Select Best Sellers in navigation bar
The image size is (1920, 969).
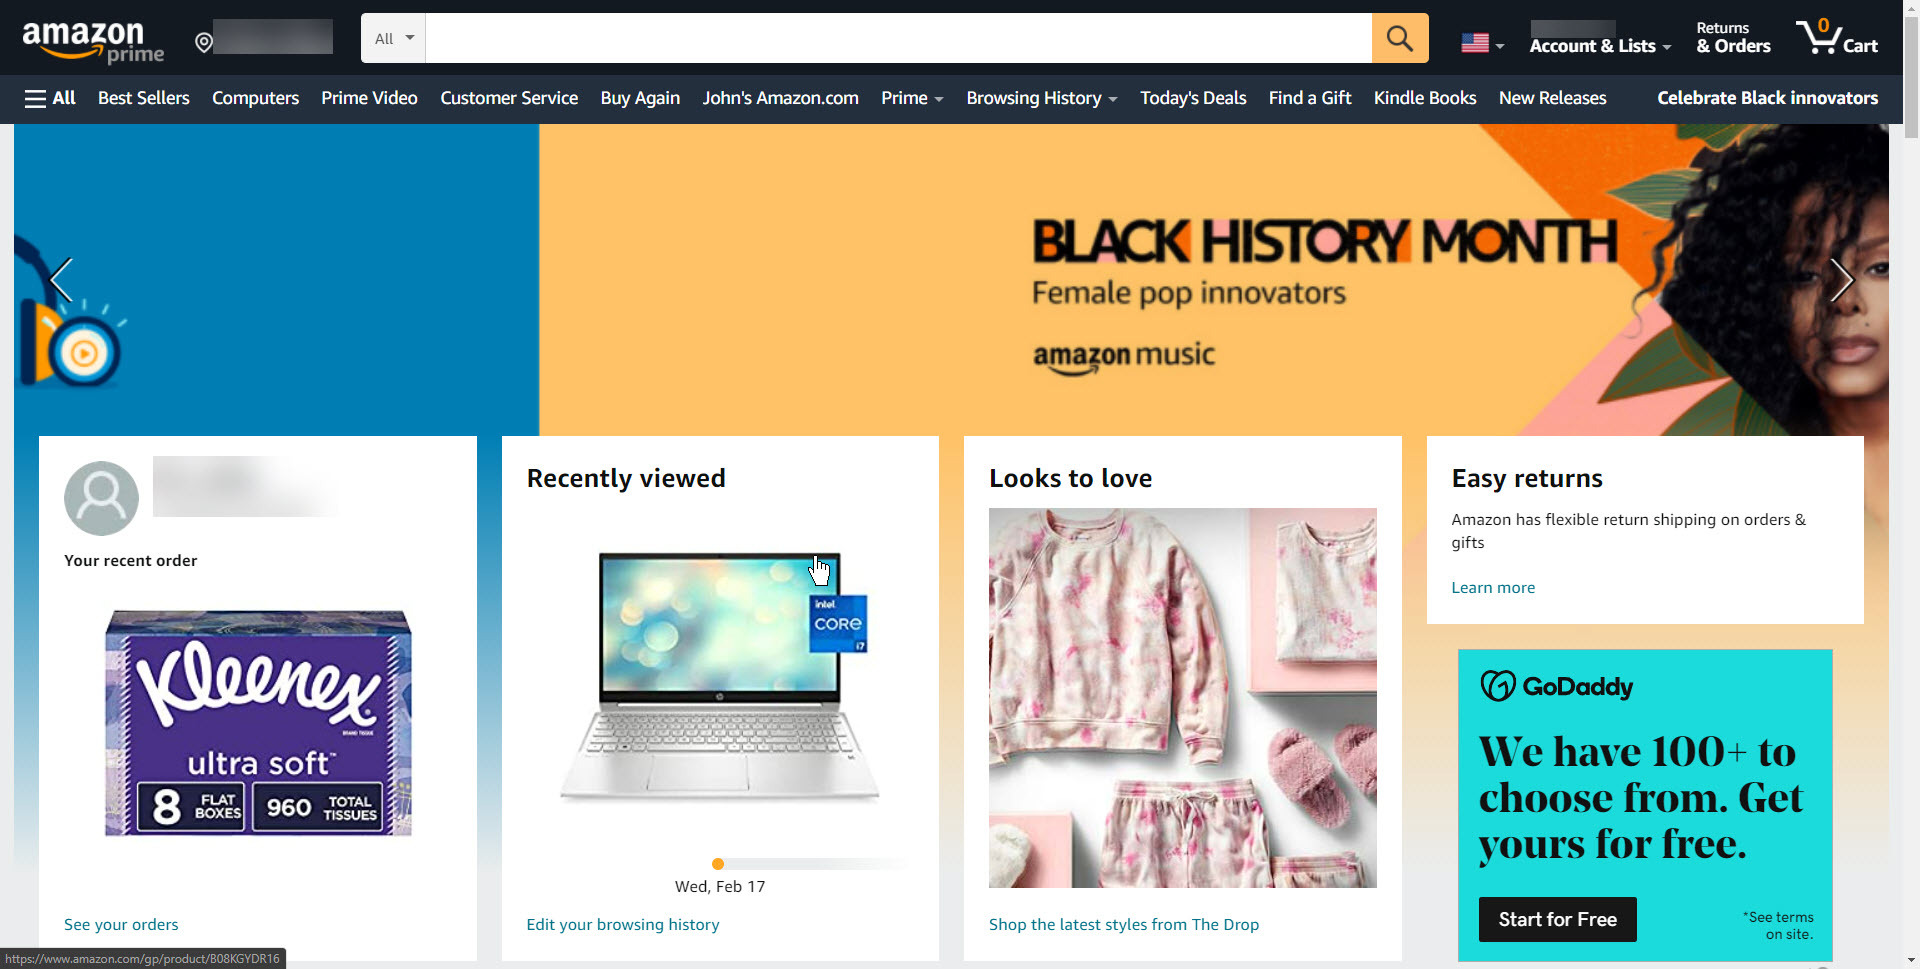click(x=144, y=98)
